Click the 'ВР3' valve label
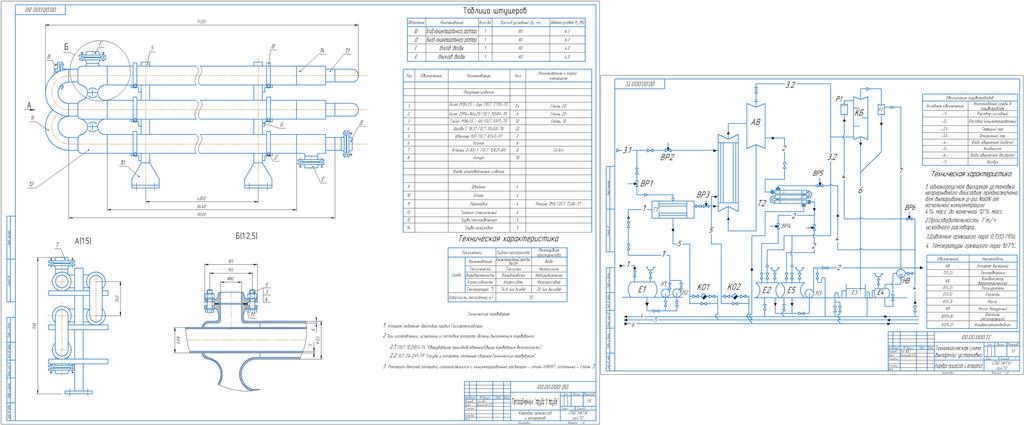 click(x=703, y=194)
